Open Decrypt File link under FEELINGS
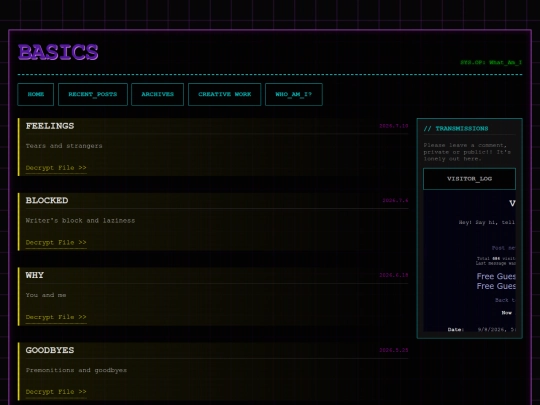540x405 pixels. (56, 168)
